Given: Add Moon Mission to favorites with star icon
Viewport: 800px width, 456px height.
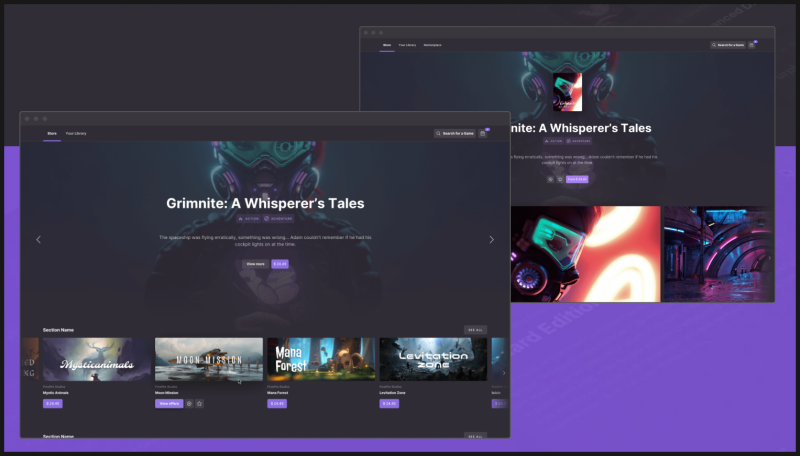Looking at the screenshot, I should coord(199,403).
